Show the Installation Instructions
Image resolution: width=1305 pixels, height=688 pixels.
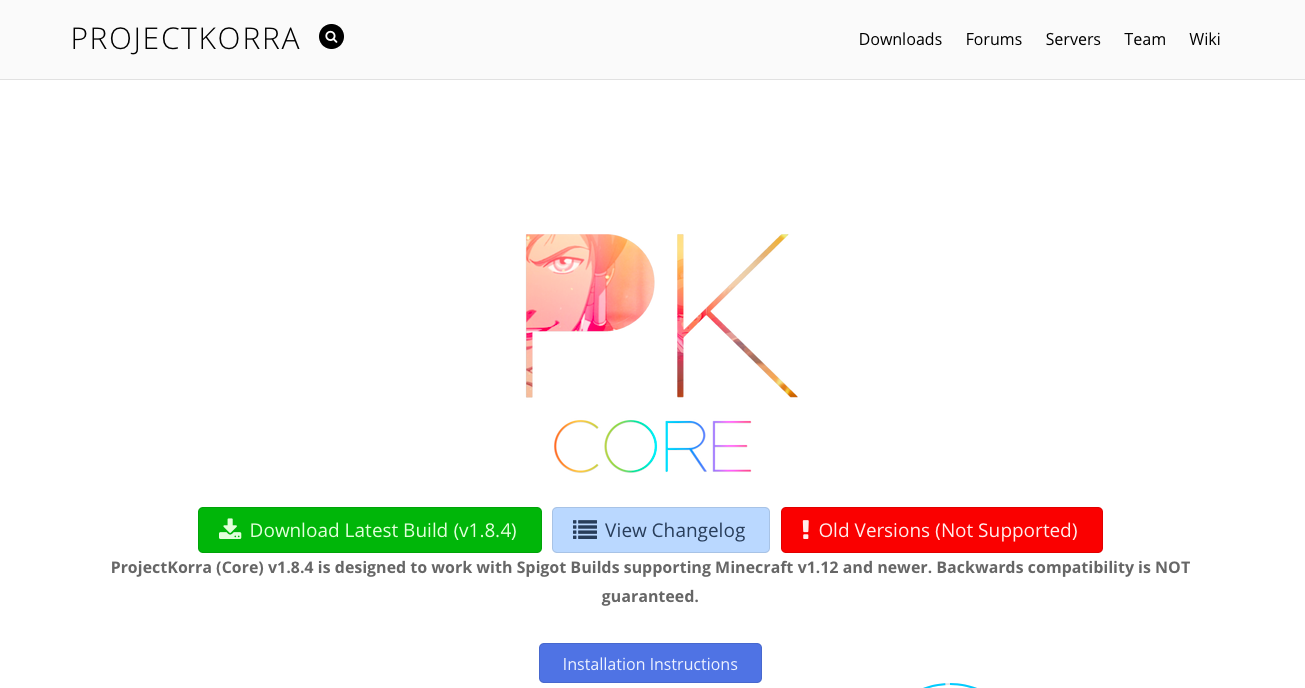(650, 663)
